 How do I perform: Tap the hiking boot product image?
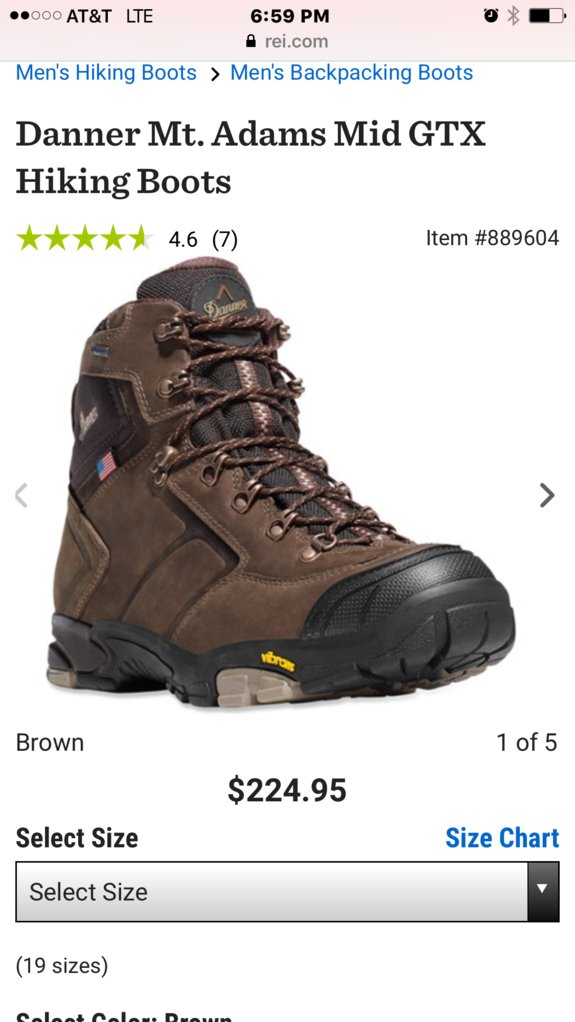point(280,482)
